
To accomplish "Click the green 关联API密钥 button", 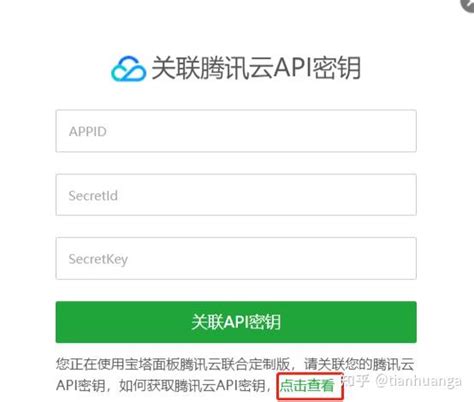I will (x=236, y=322).
